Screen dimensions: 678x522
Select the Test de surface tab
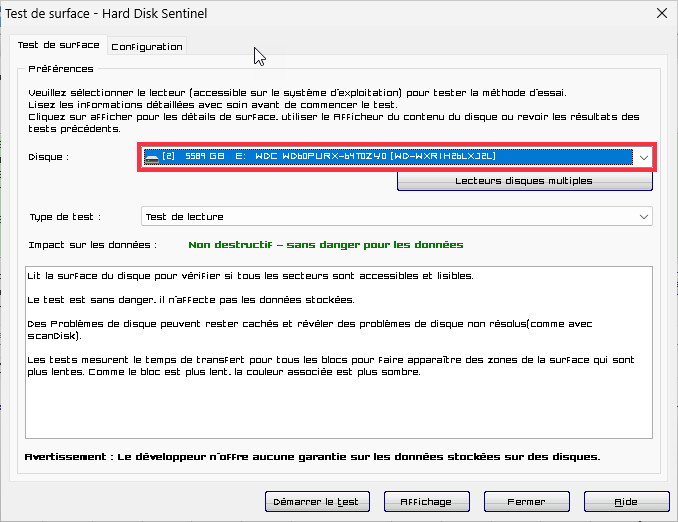point(59,45)
